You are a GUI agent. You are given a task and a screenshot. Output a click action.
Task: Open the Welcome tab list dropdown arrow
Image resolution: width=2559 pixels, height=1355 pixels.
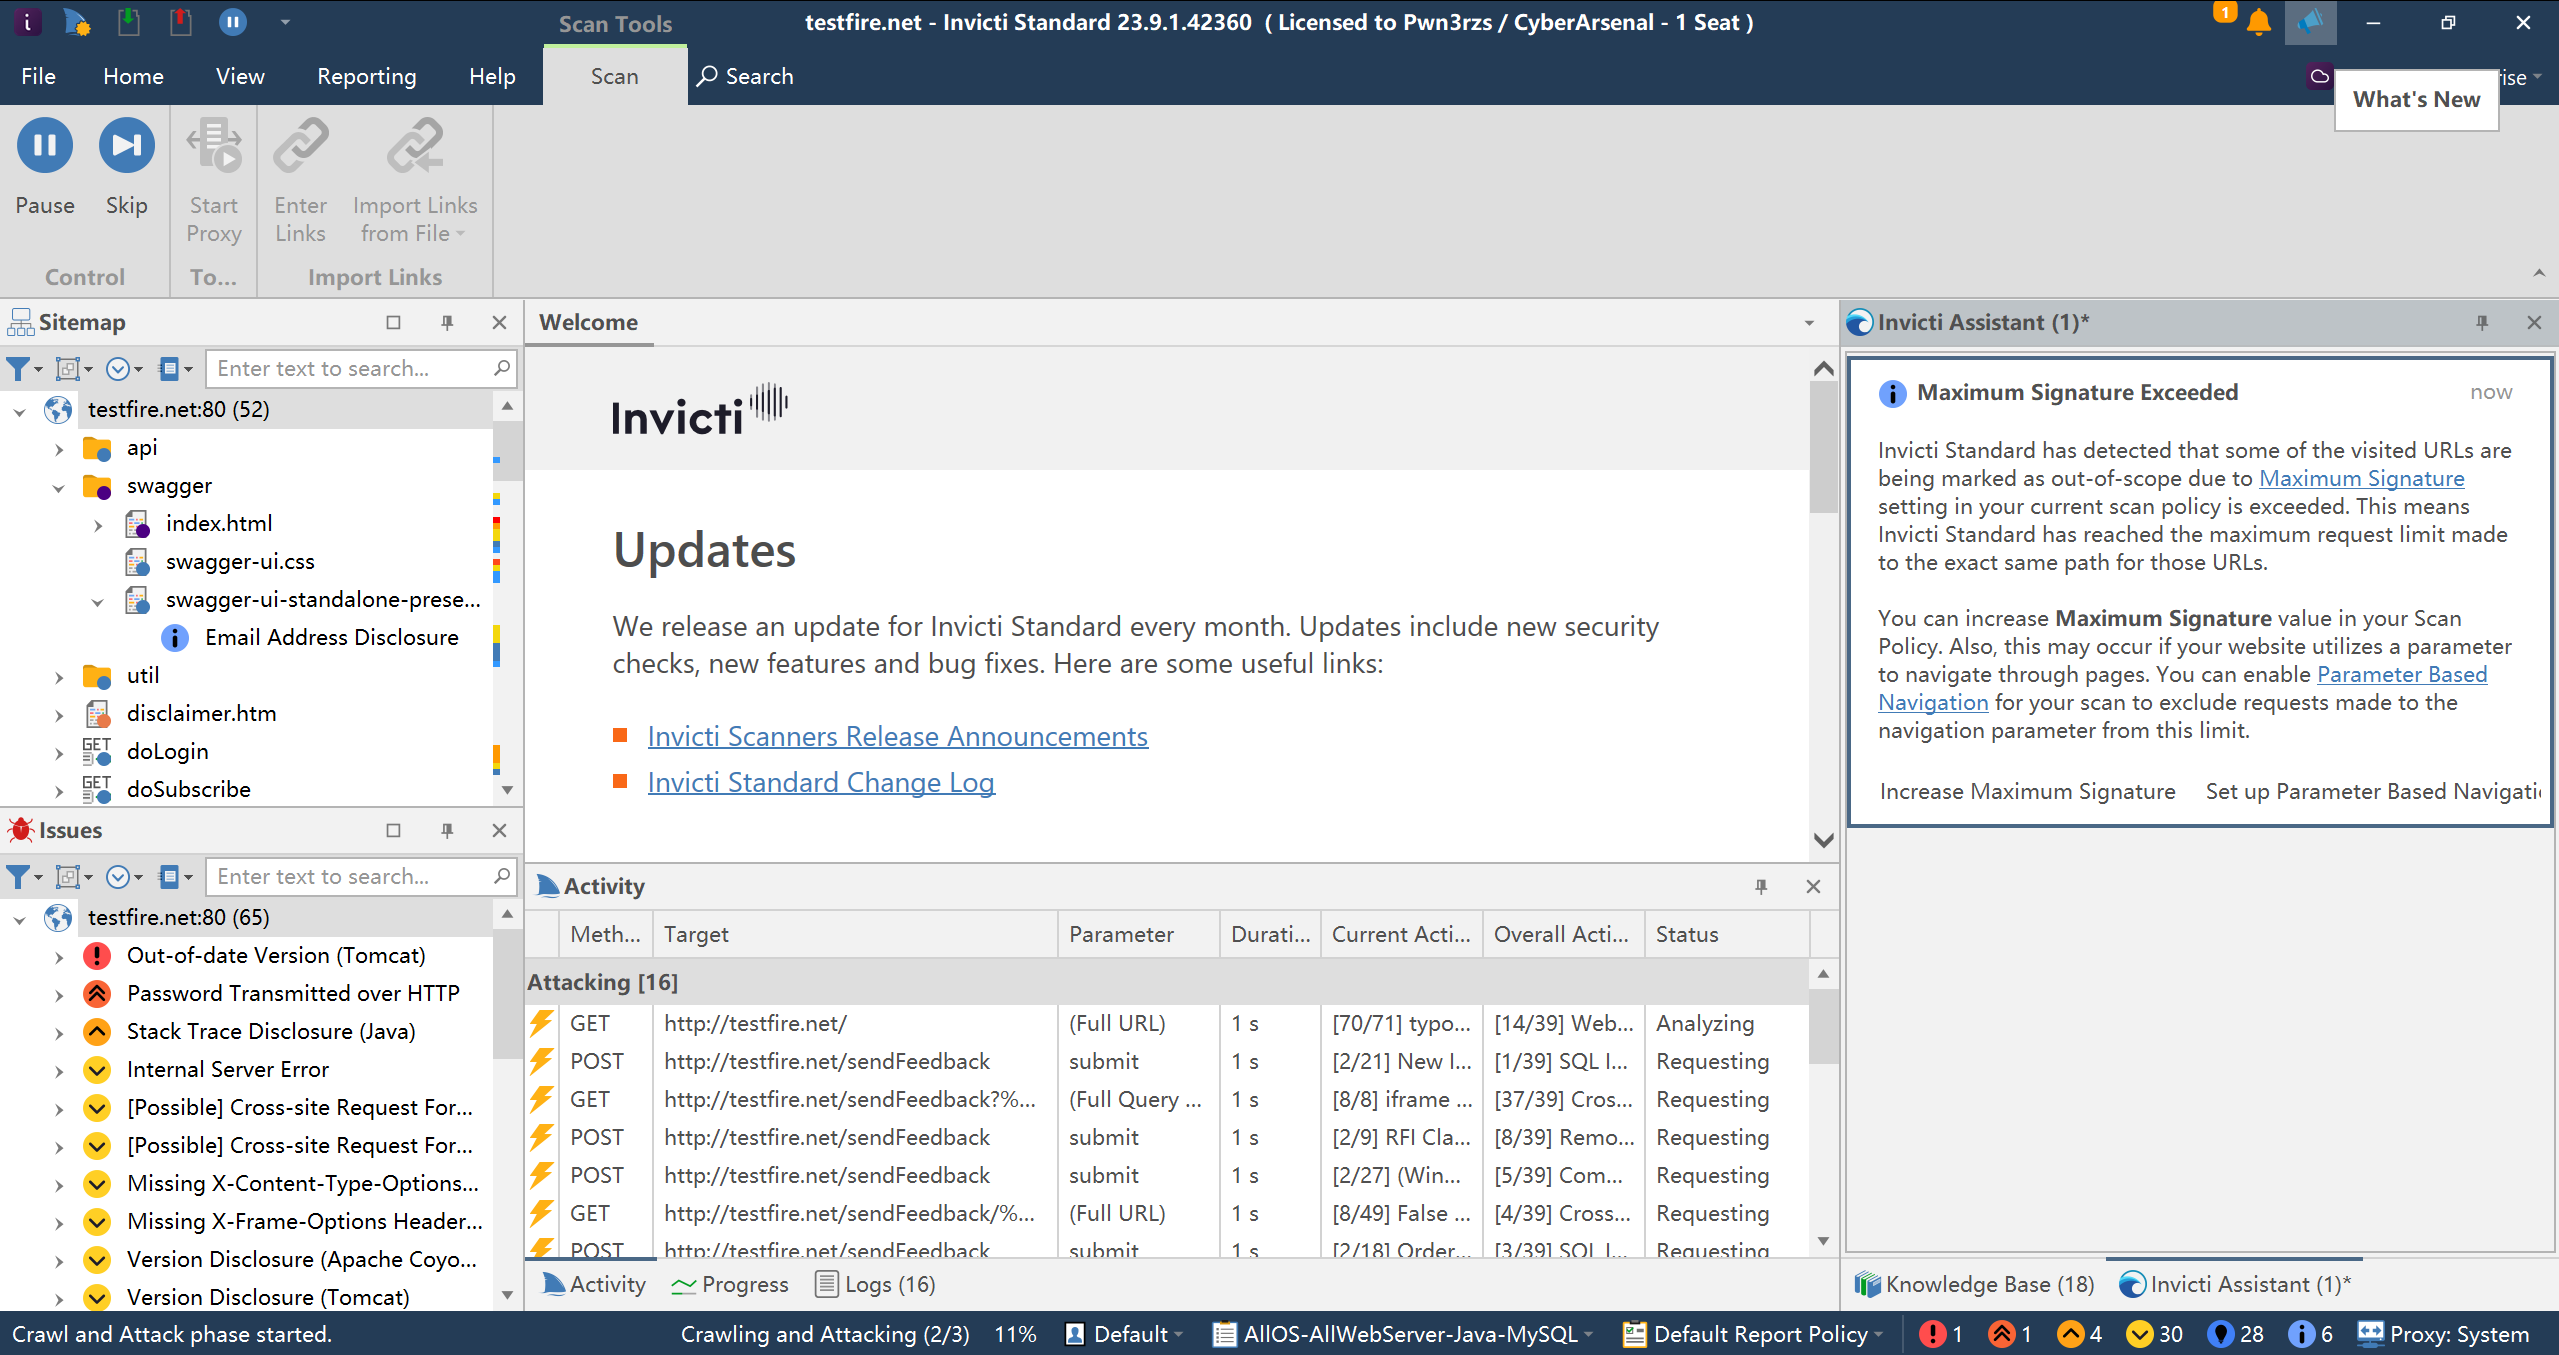(x=1809, y=323)
